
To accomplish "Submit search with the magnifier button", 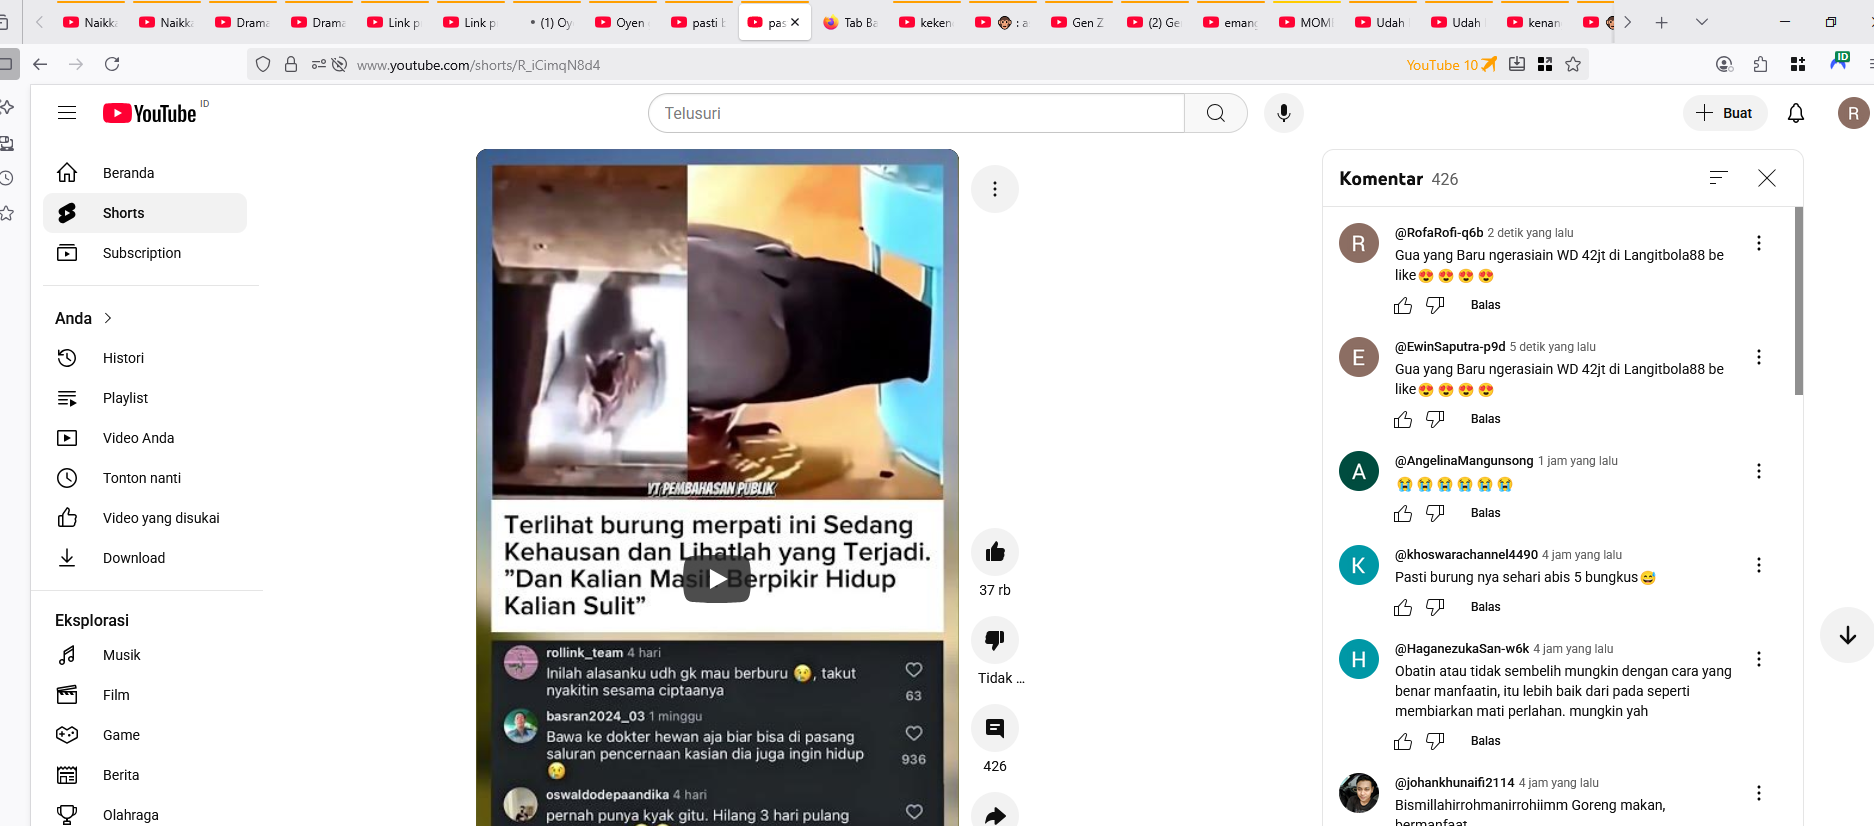I will tap(1216, 113).
